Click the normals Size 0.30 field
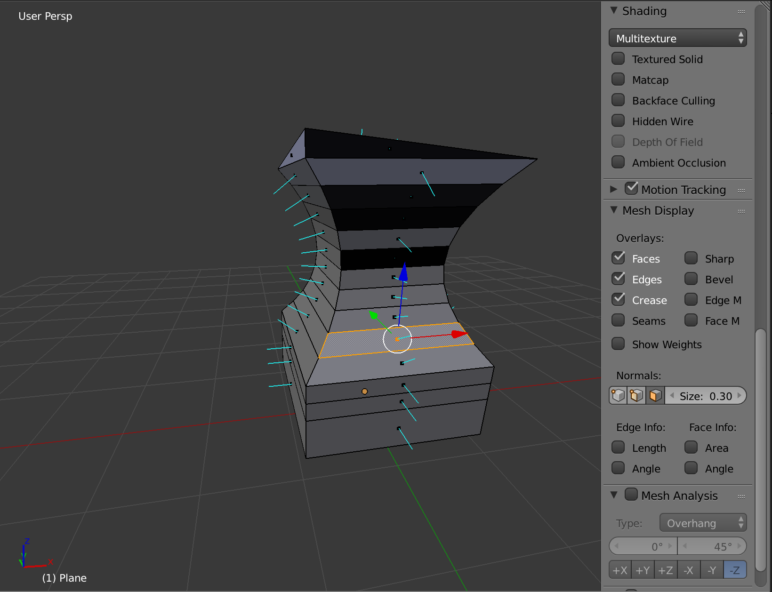The width and height of the screenshot is (772, 592). tap(706, 396)
